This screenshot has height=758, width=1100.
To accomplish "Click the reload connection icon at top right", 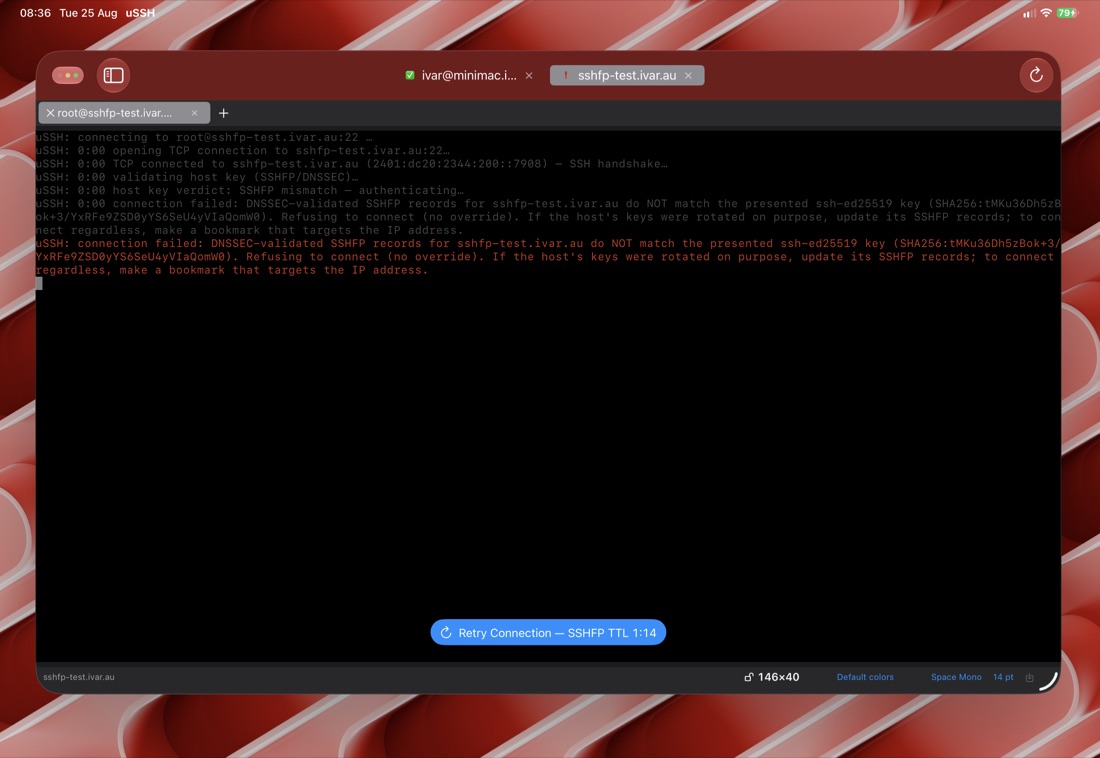I will coord(1035,75).
